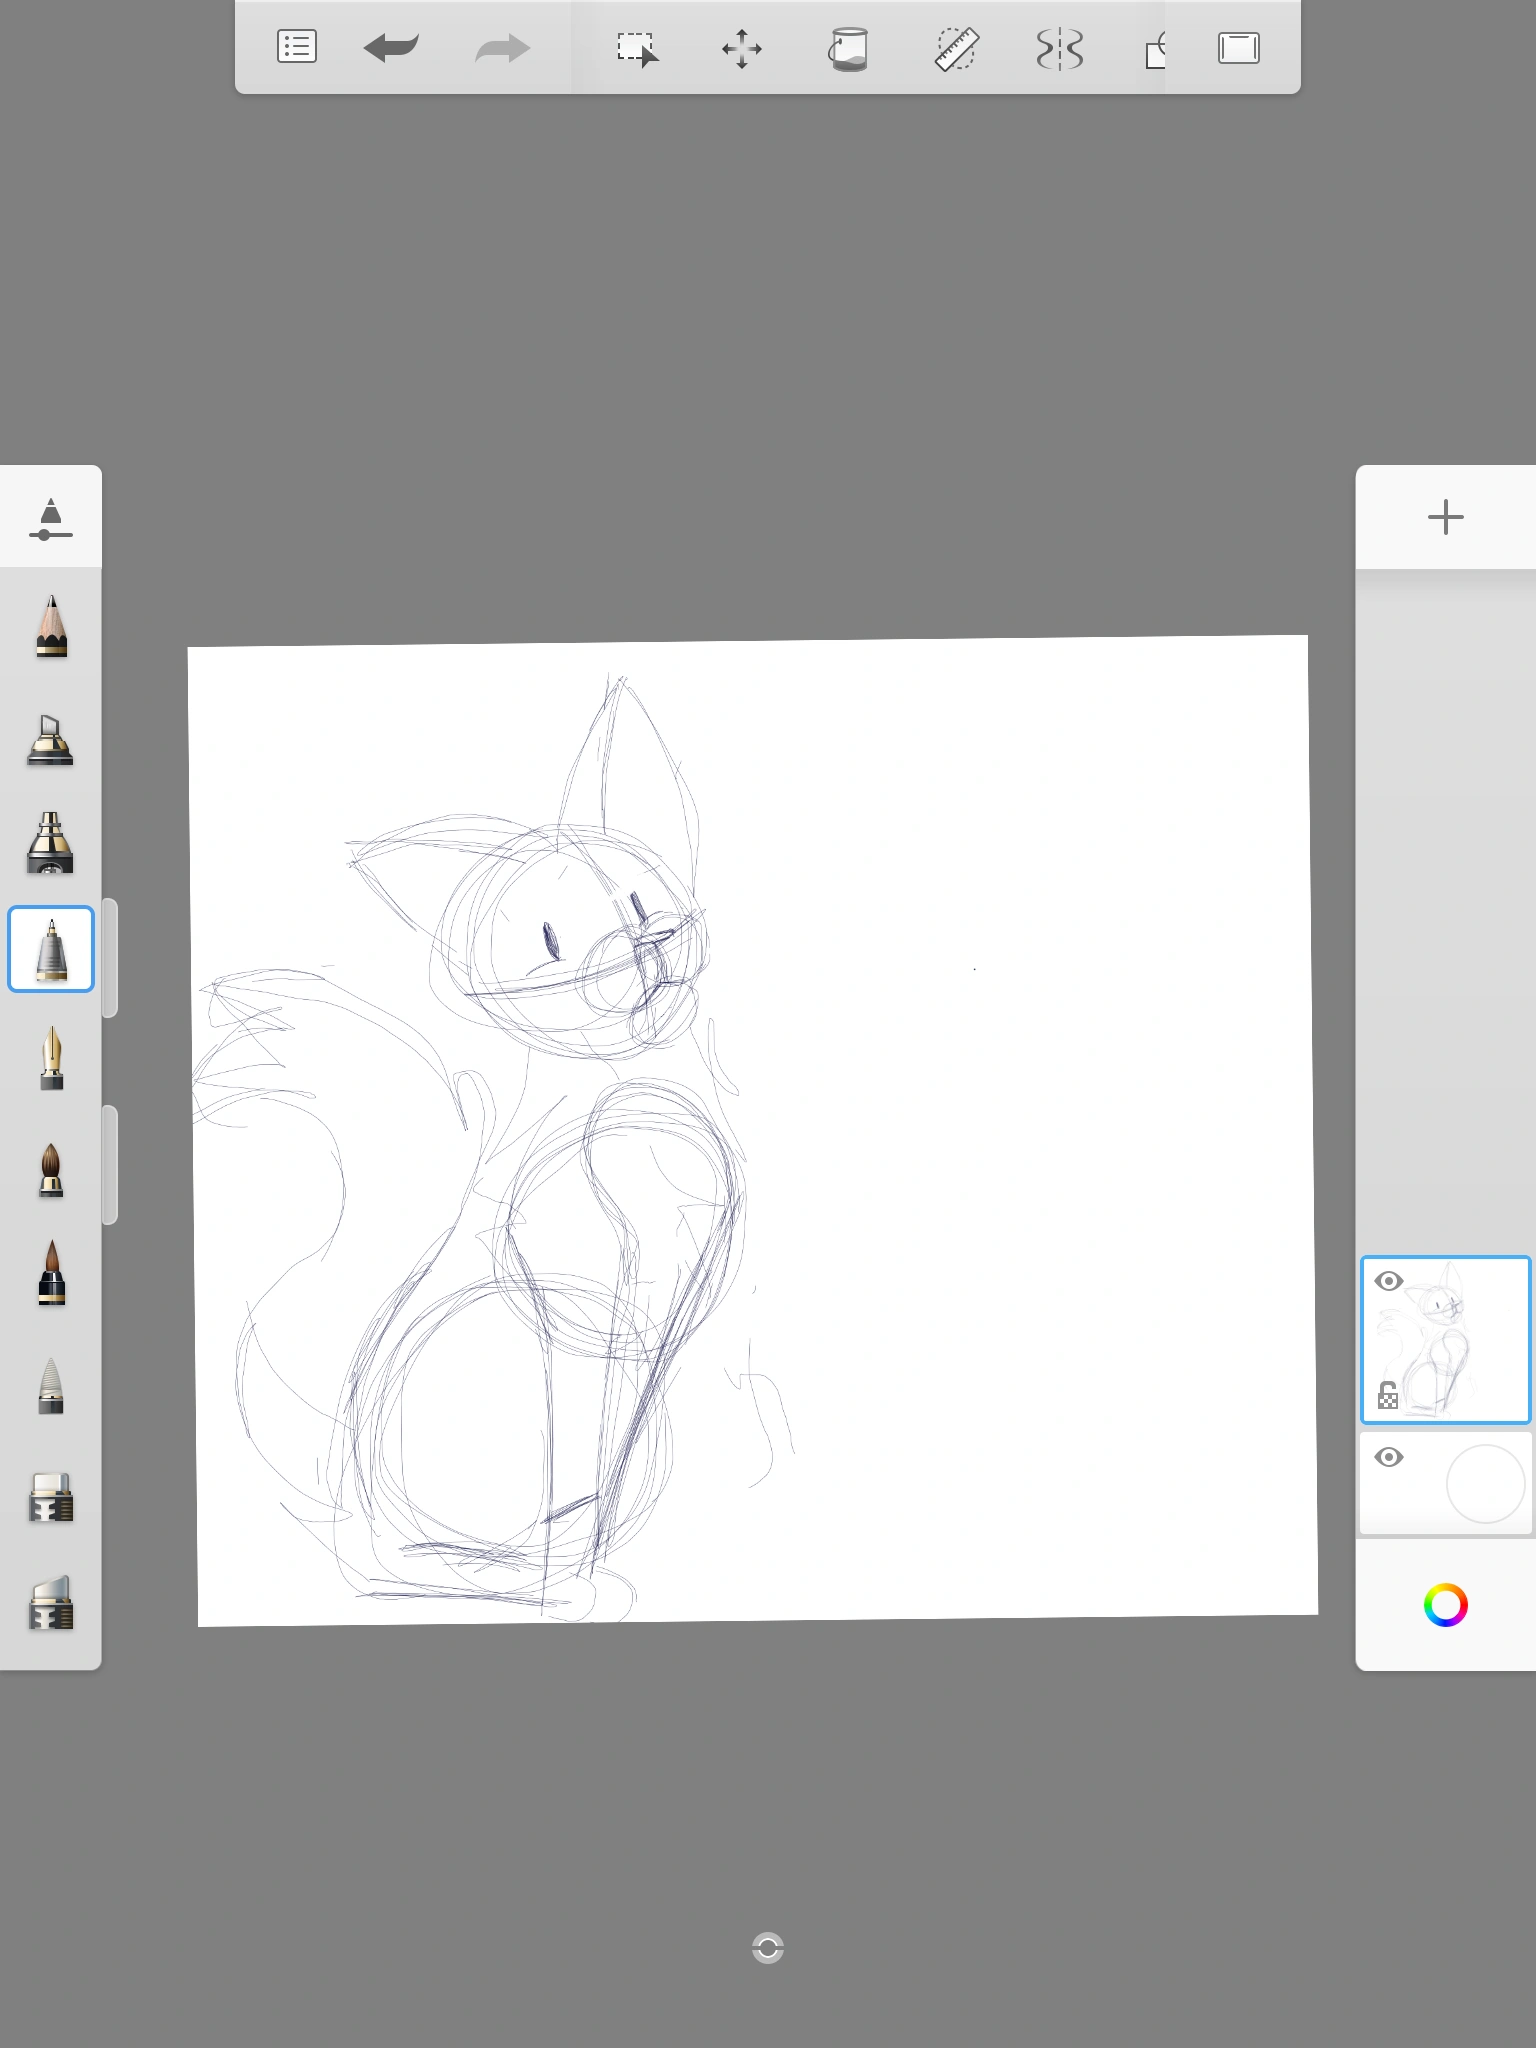1536x2048 pixels.
Task: Add a new layer with the plus button
Action: point(1445,517)
